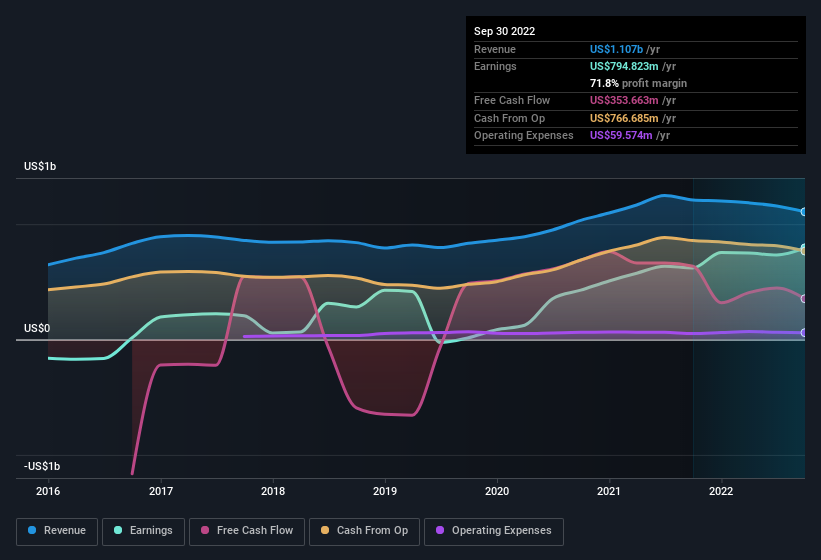Image resolution: width=821 pixels, height=560 pixels.
Task: Click the US$1.107b revenue value
Action: click(x=616, y=49)
